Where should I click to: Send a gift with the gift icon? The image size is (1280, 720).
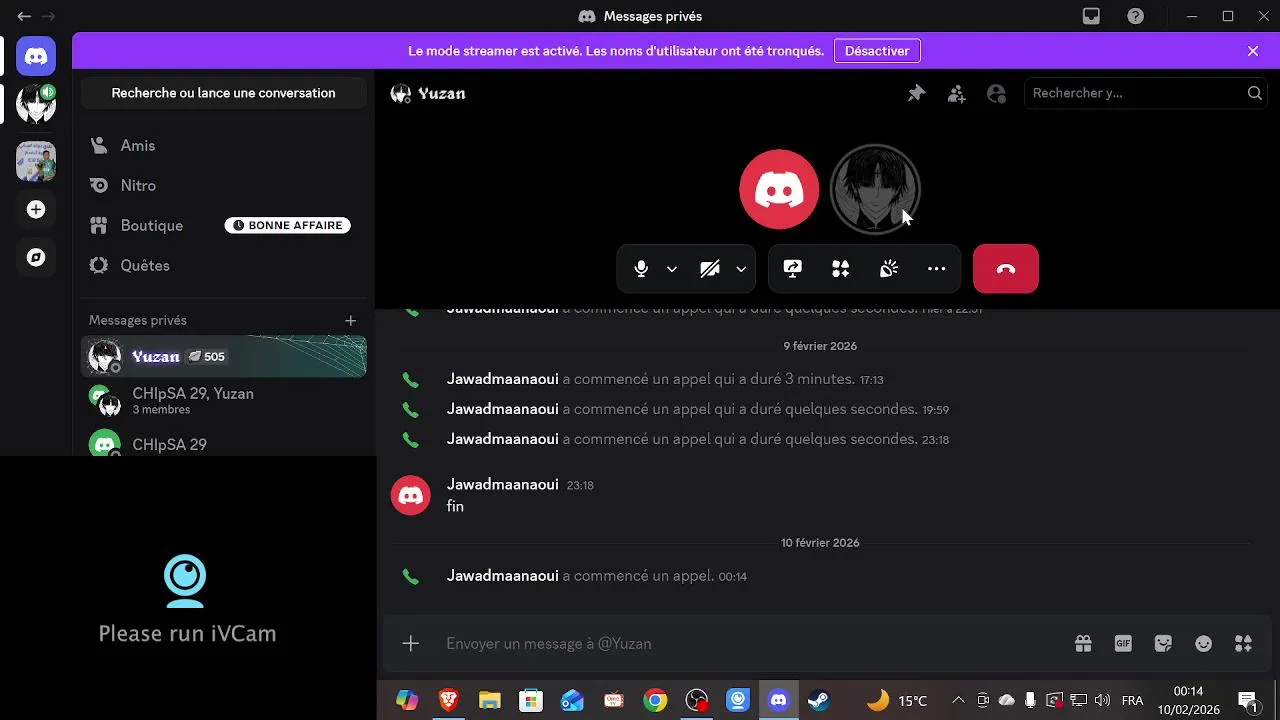[1083, 643]
